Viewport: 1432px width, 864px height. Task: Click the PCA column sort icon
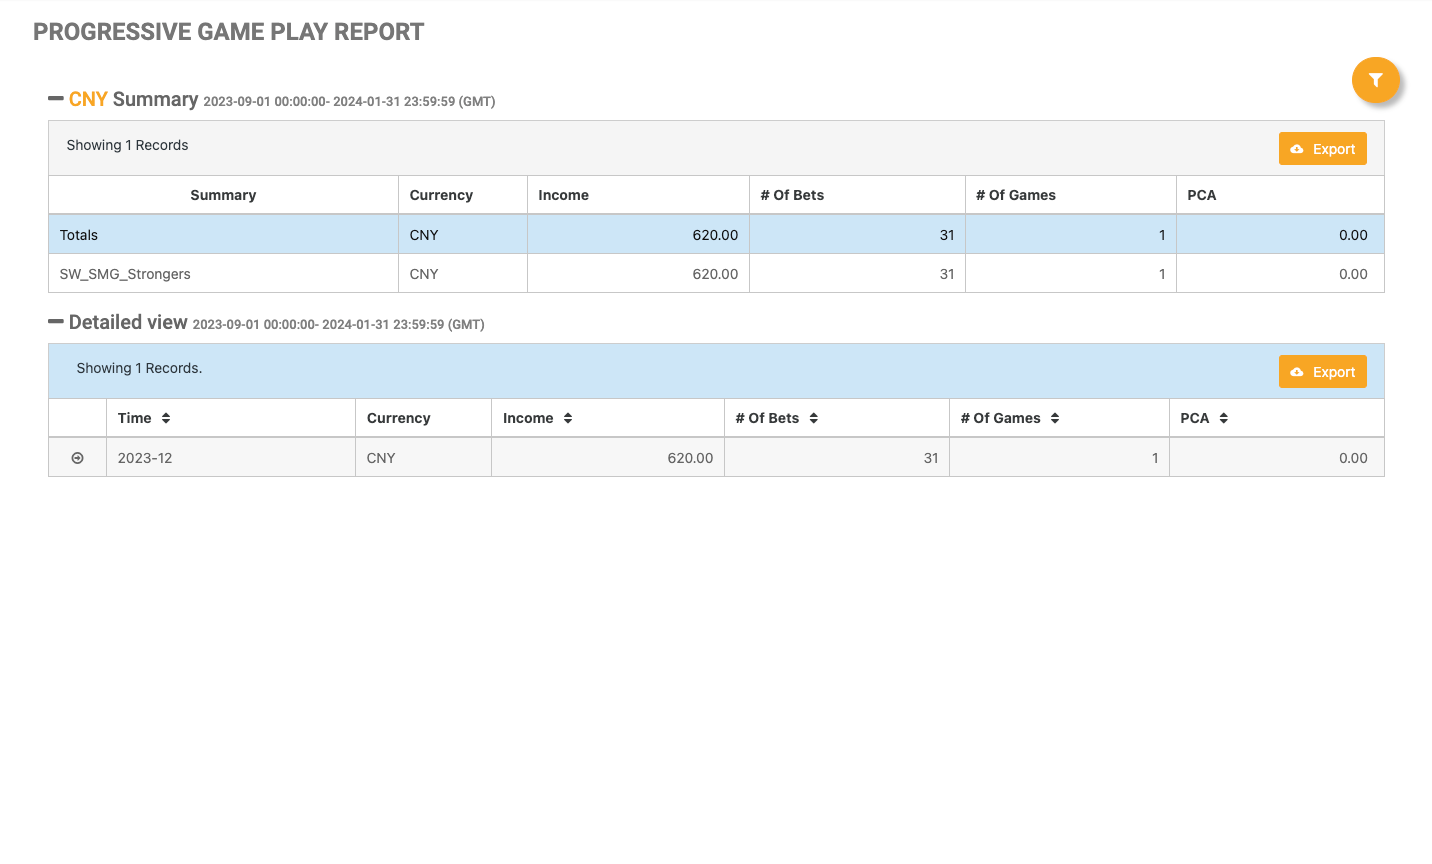(x=1224, y=418)
